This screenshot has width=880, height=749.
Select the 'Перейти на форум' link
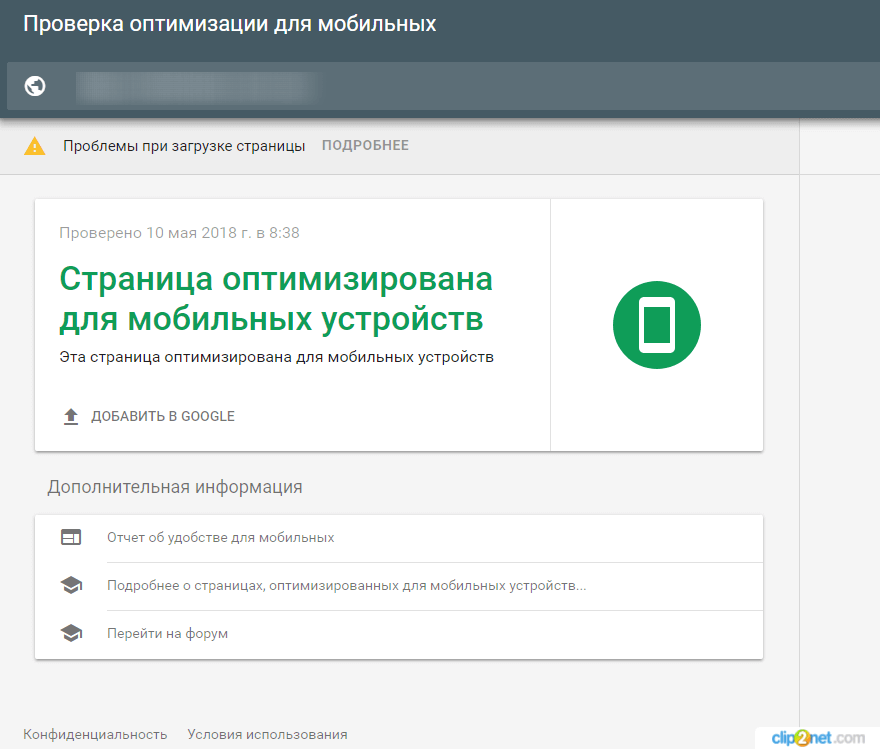point(167,634)
